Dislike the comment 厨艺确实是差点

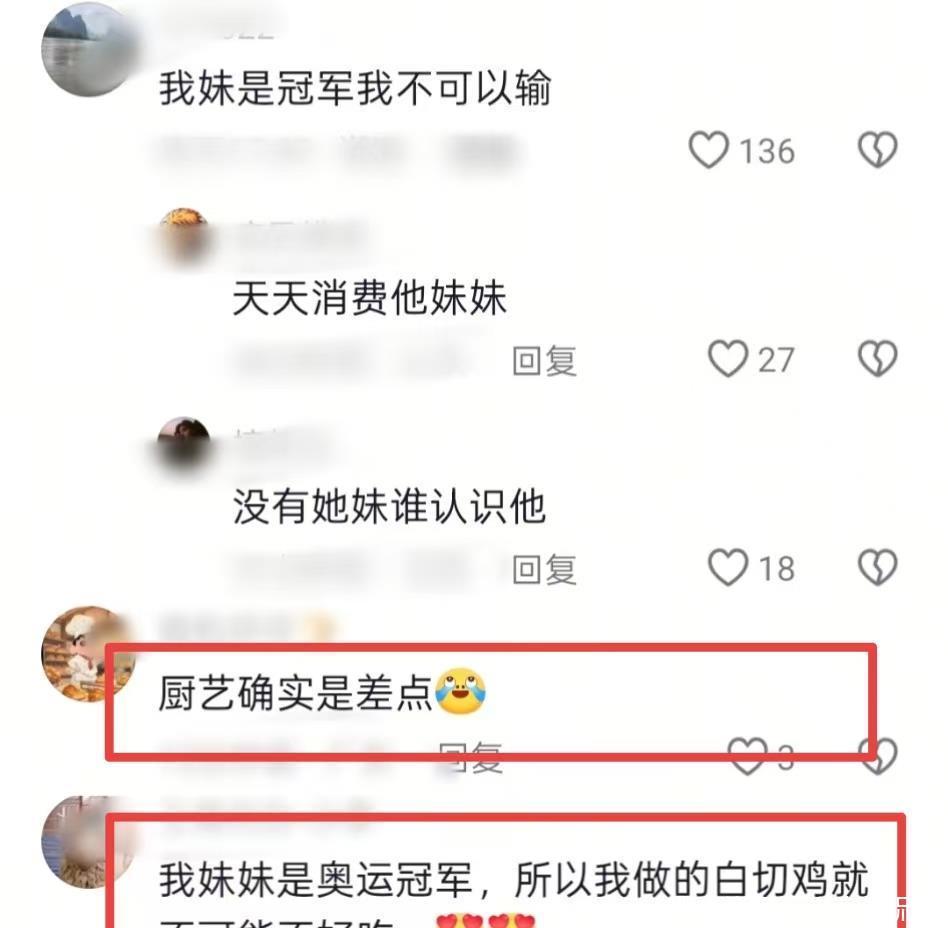coord(878,756)
